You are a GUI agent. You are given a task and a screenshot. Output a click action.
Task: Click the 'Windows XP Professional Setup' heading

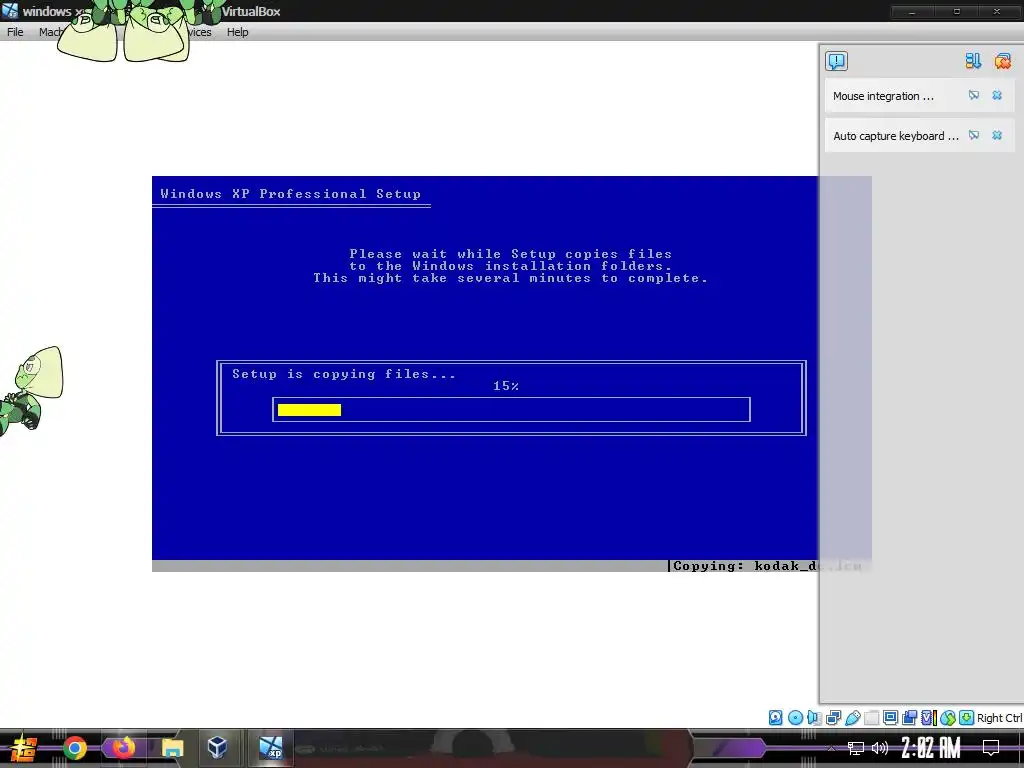[x=291, y=194]
